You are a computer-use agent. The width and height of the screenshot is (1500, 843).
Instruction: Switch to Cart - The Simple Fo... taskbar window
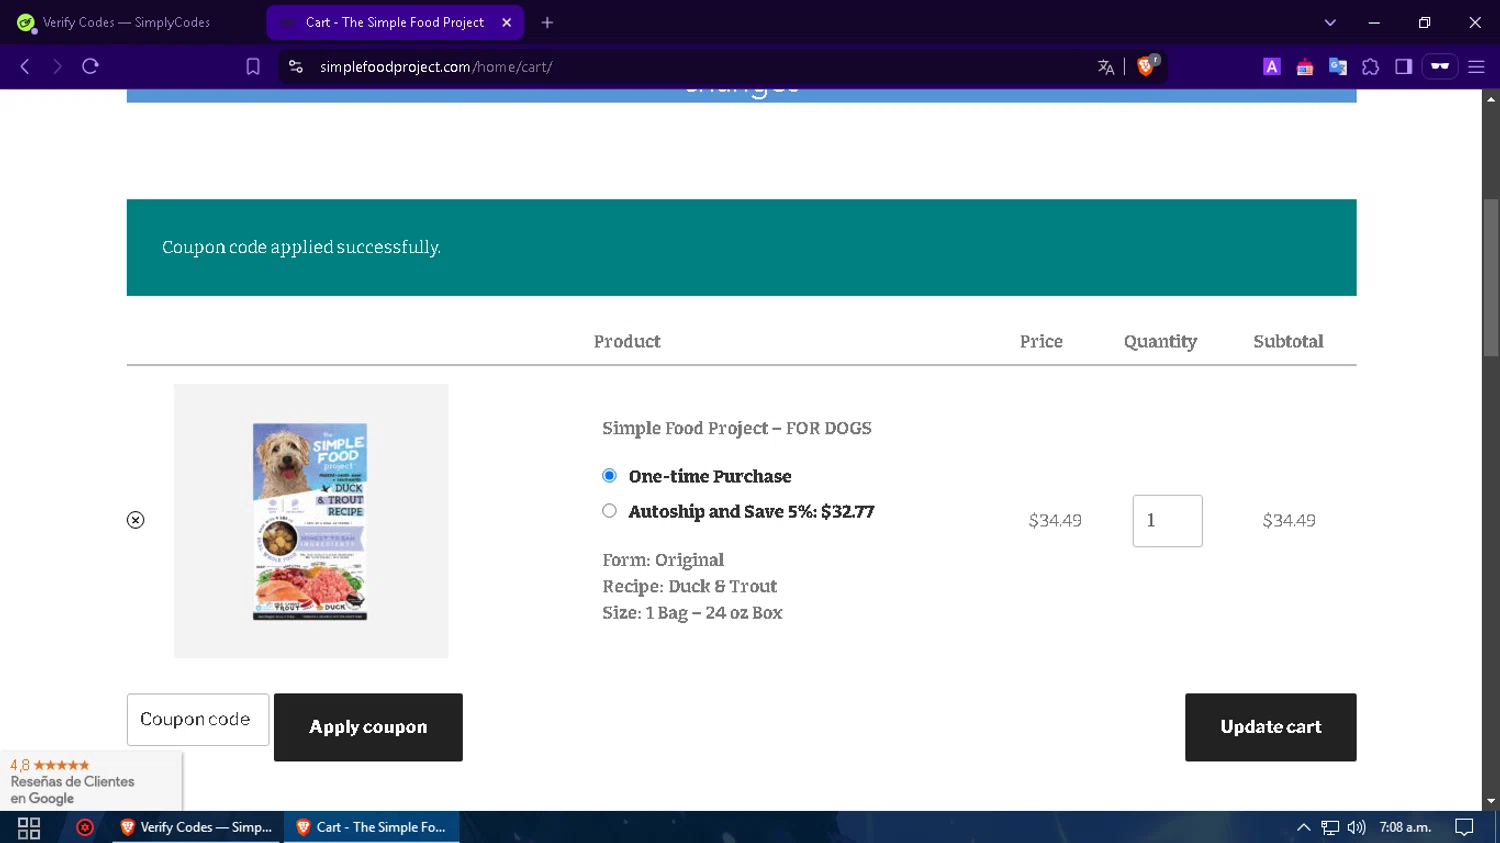tap(371, 828)
